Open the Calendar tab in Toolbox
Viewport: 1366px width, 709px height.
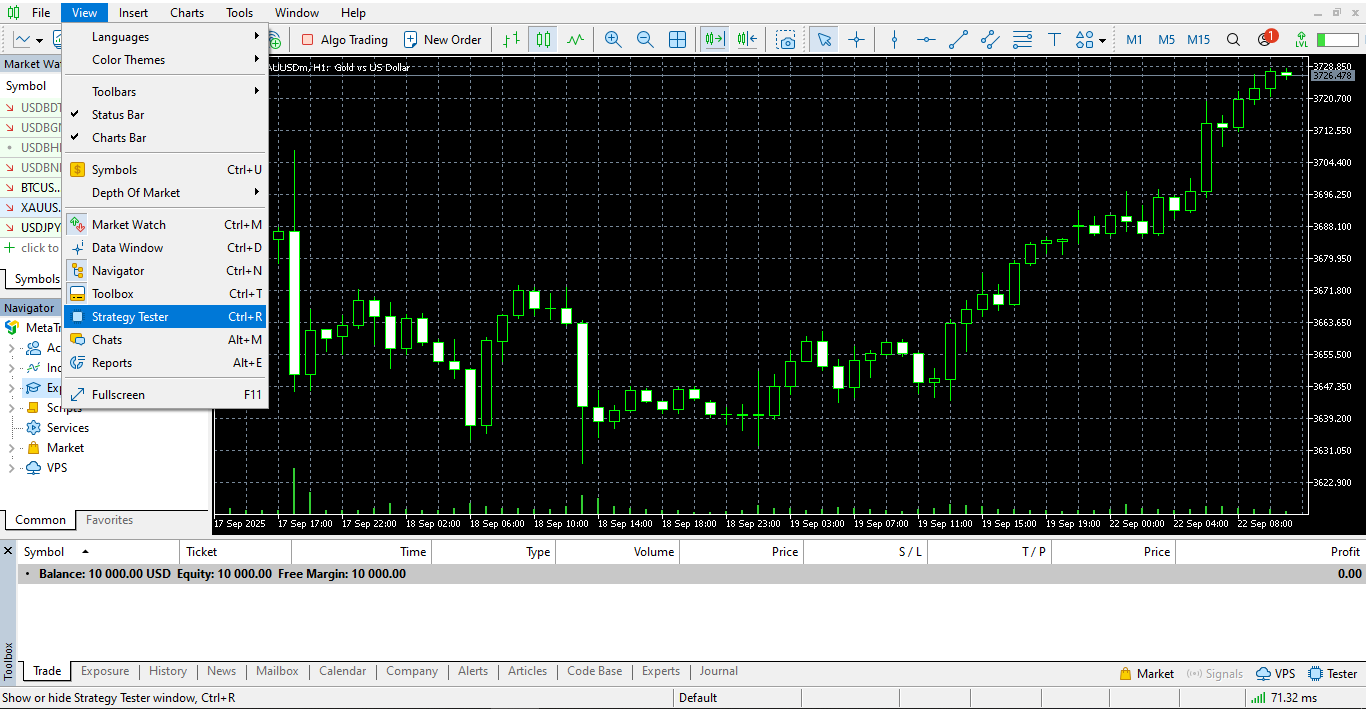(x=342, y=672)
